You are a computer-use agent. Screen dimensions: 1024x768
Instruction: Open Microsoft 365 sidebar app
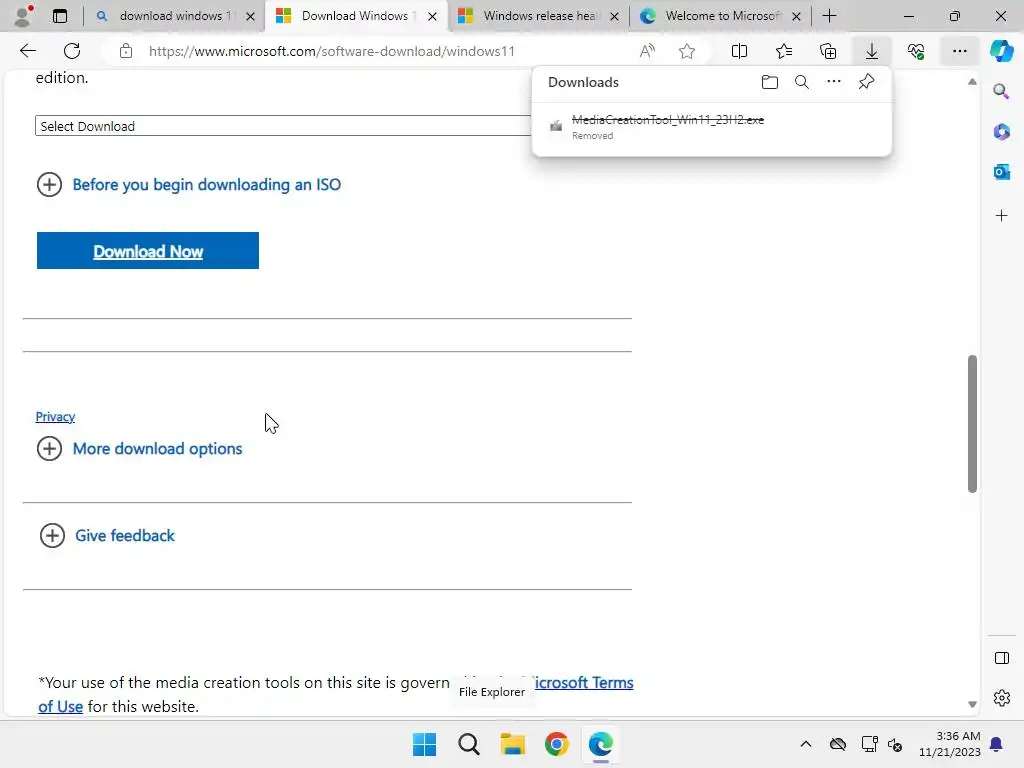click(x=1001, y=131)
